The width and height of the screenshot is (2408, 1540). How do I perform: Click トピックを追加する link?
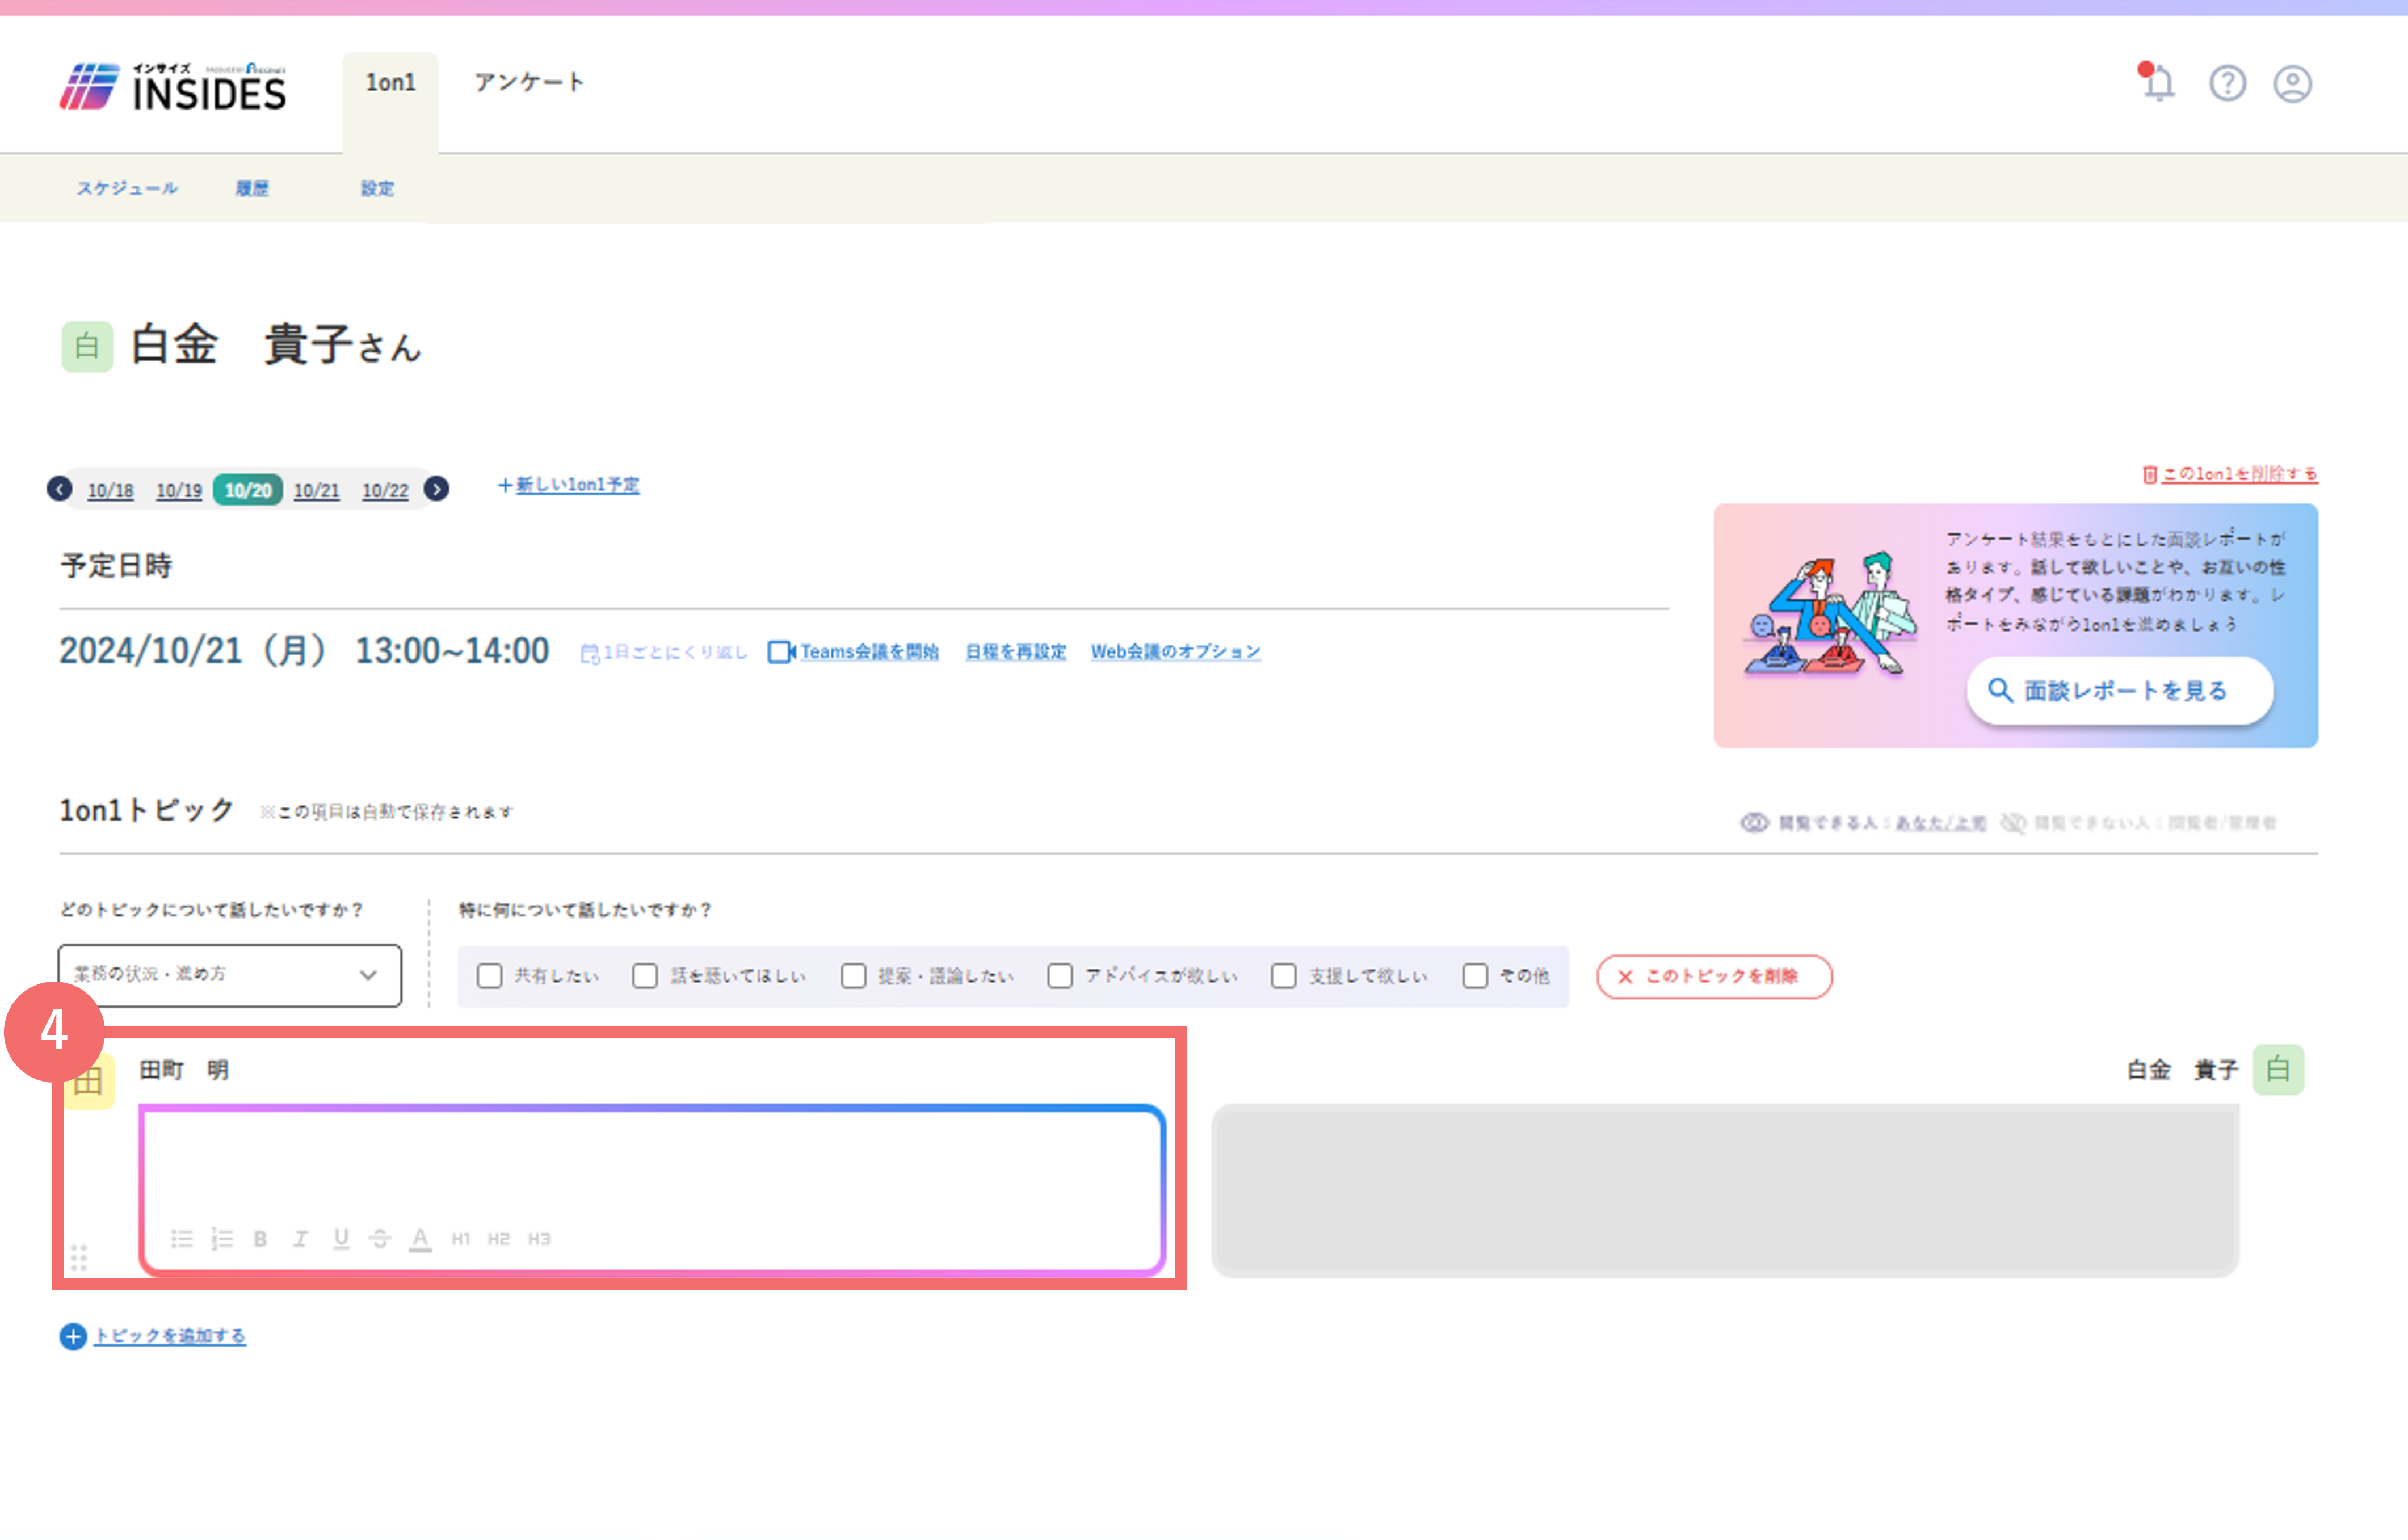point(170,1336)
